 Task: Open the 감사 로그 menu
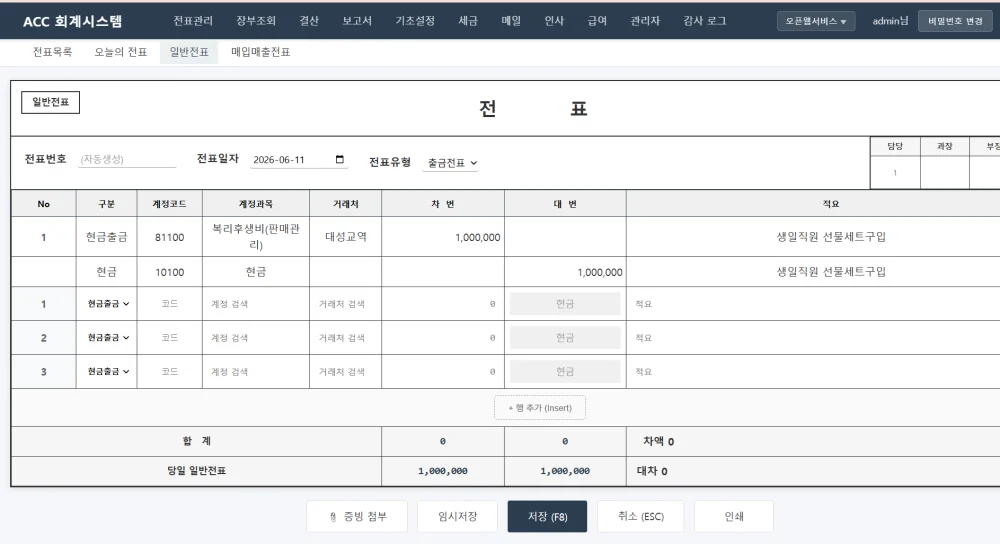tap(704, 21)
